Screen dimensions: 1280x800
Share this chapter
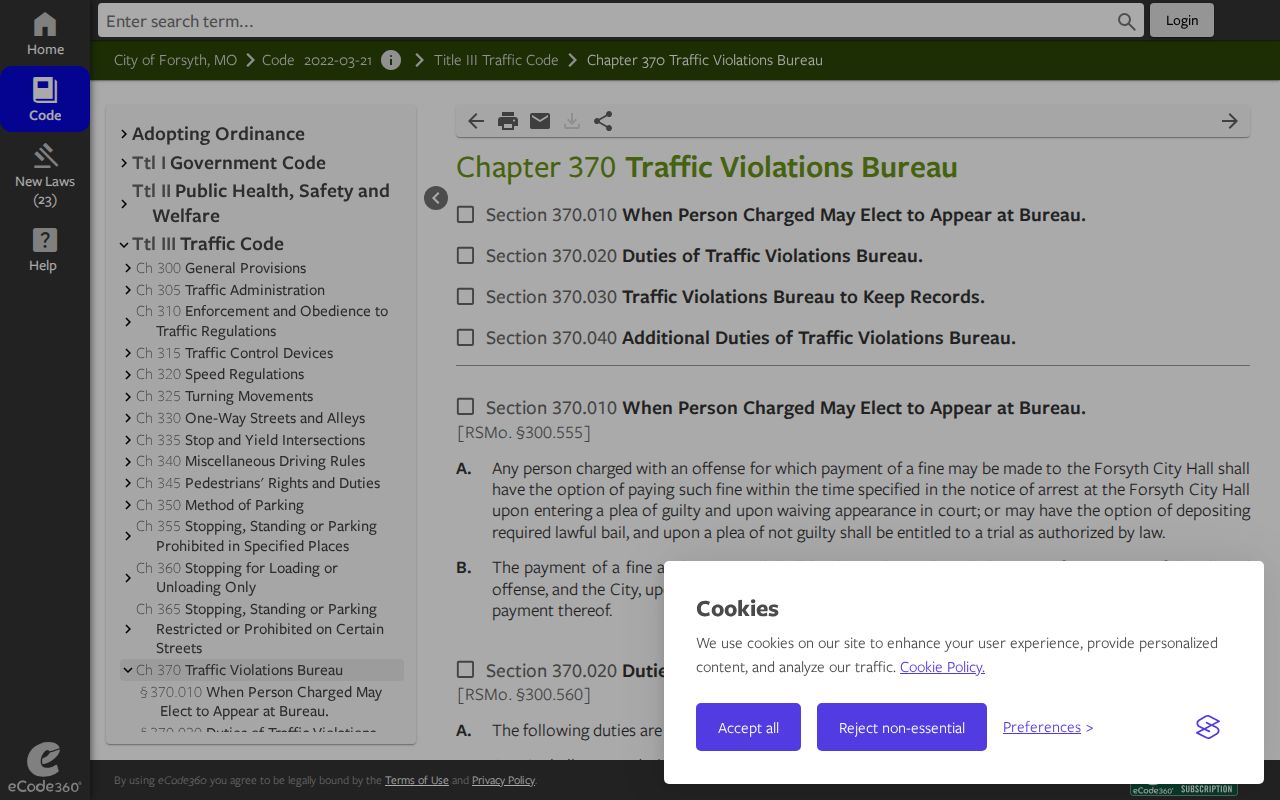(603, 121)
